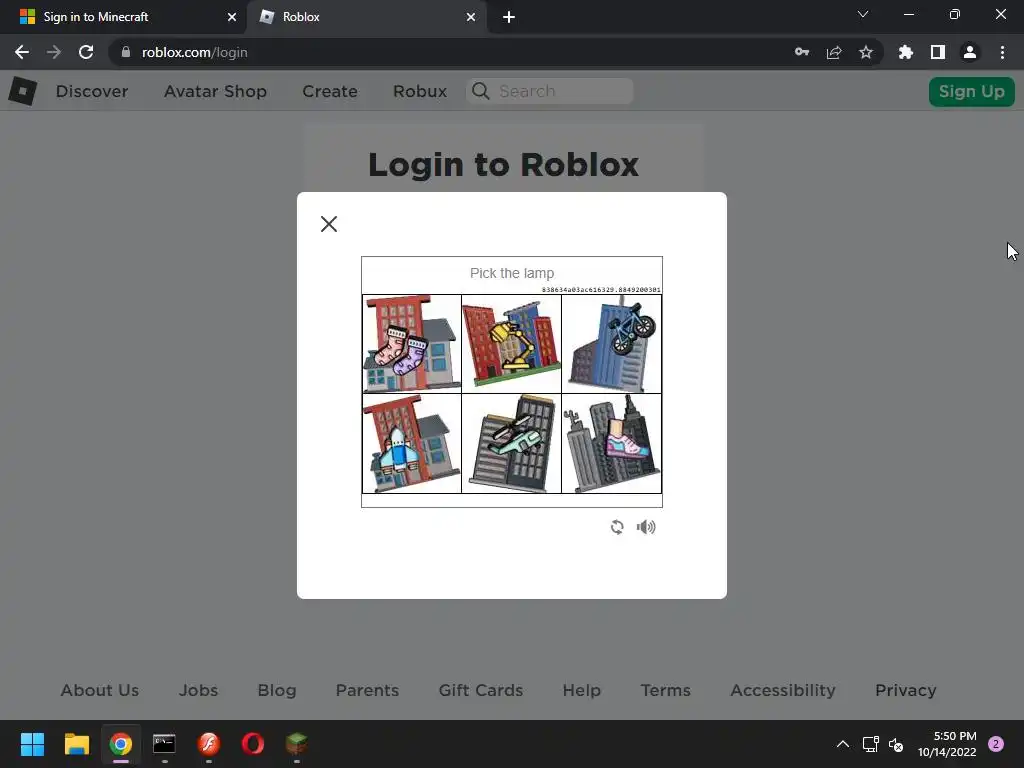Open Parents footer link

pos(367,690)
